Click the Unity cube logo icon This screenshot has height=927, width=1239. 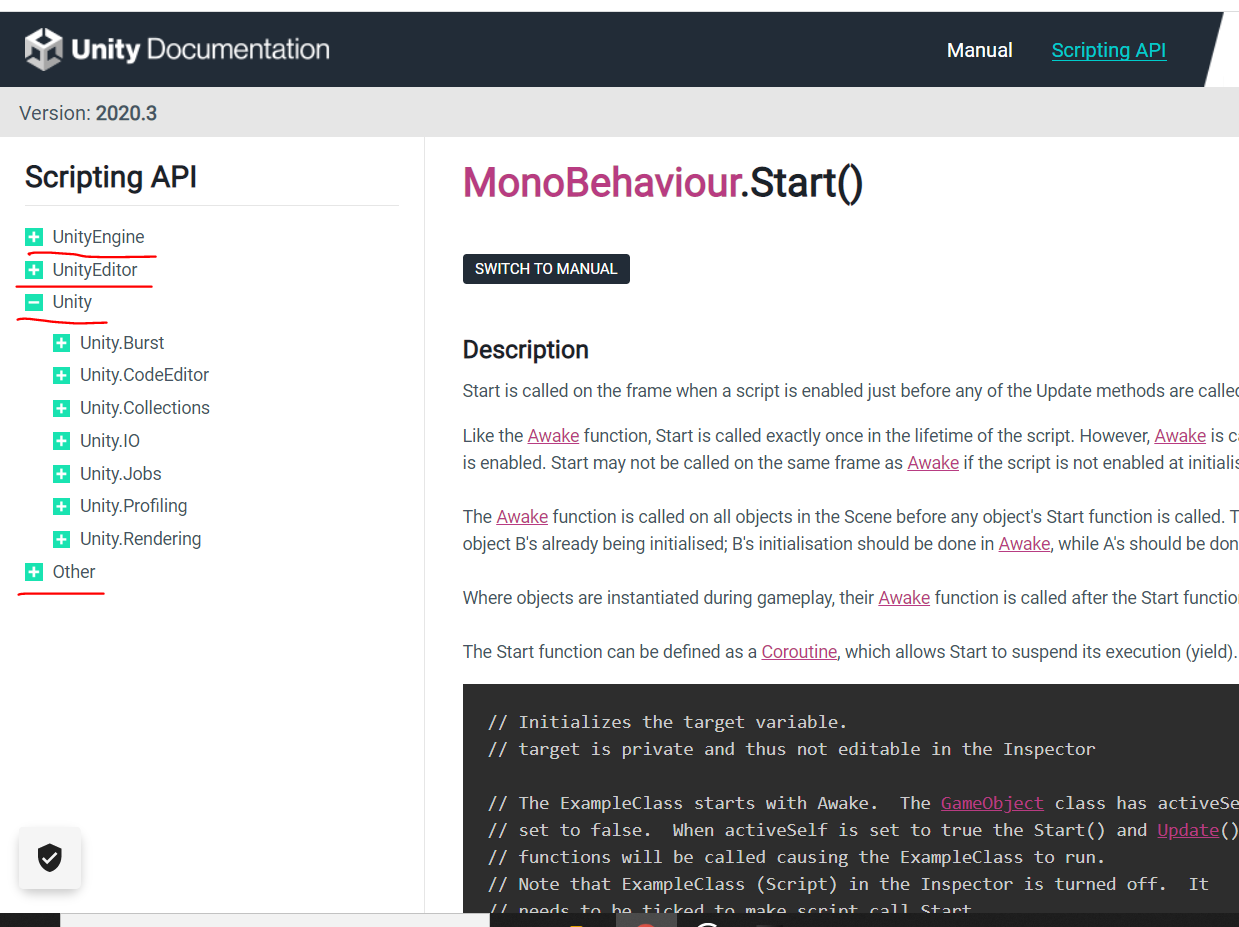44,50
